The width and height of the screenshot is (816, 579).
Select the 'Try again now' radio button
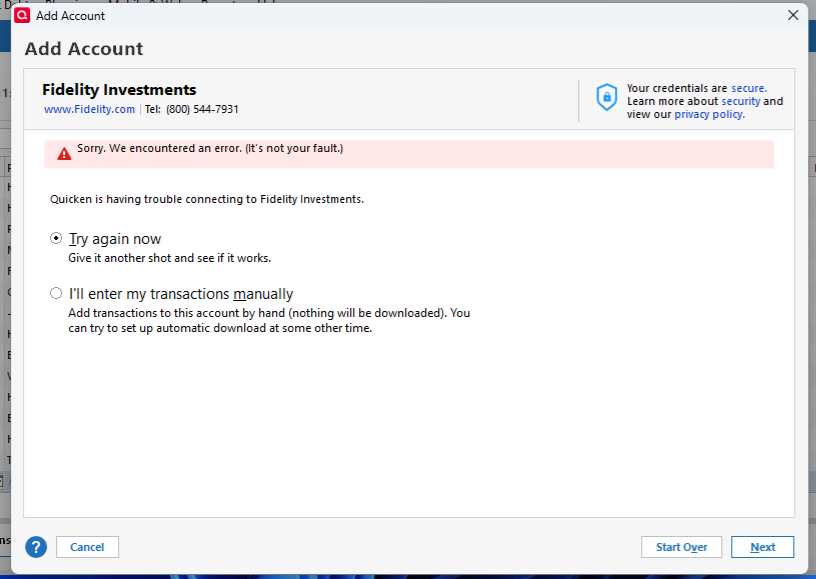(x=56, y=238)
